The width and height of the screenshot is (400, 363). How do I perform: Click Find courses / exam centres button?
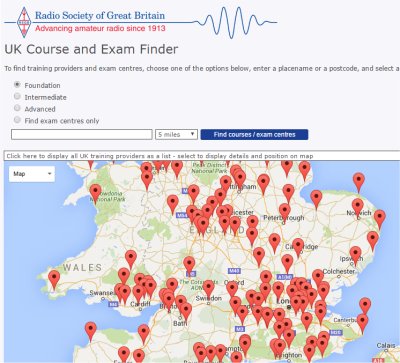coord(254,134)
